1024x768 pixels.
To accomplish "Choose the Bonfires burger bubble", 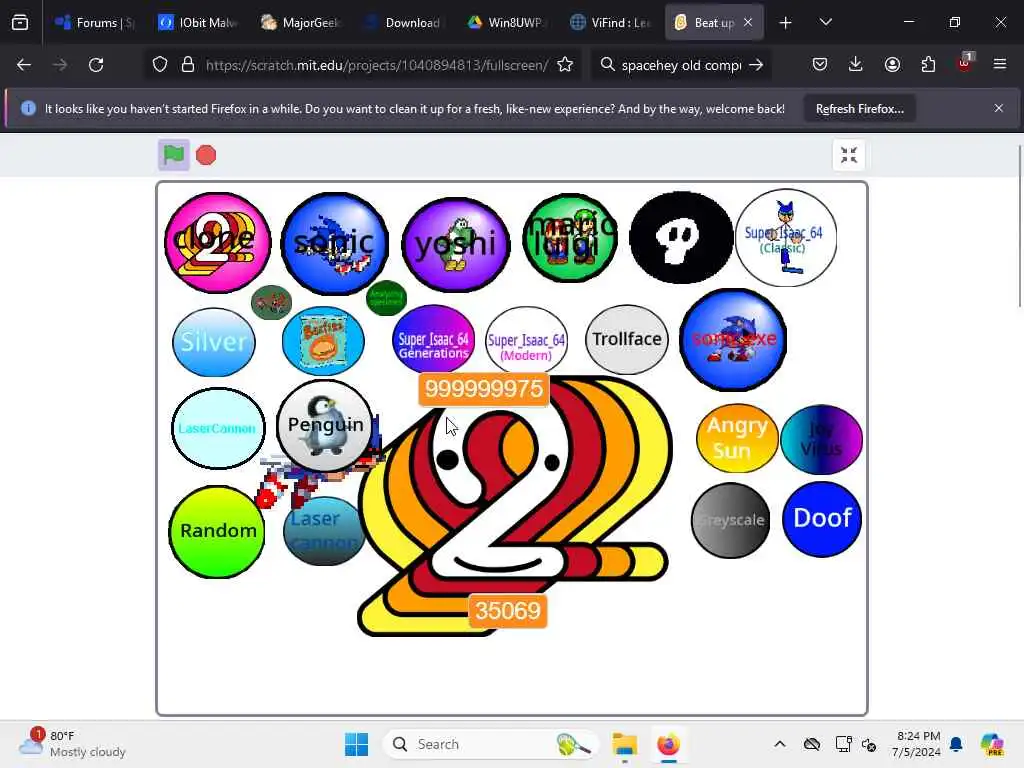I will coord(323,341).
